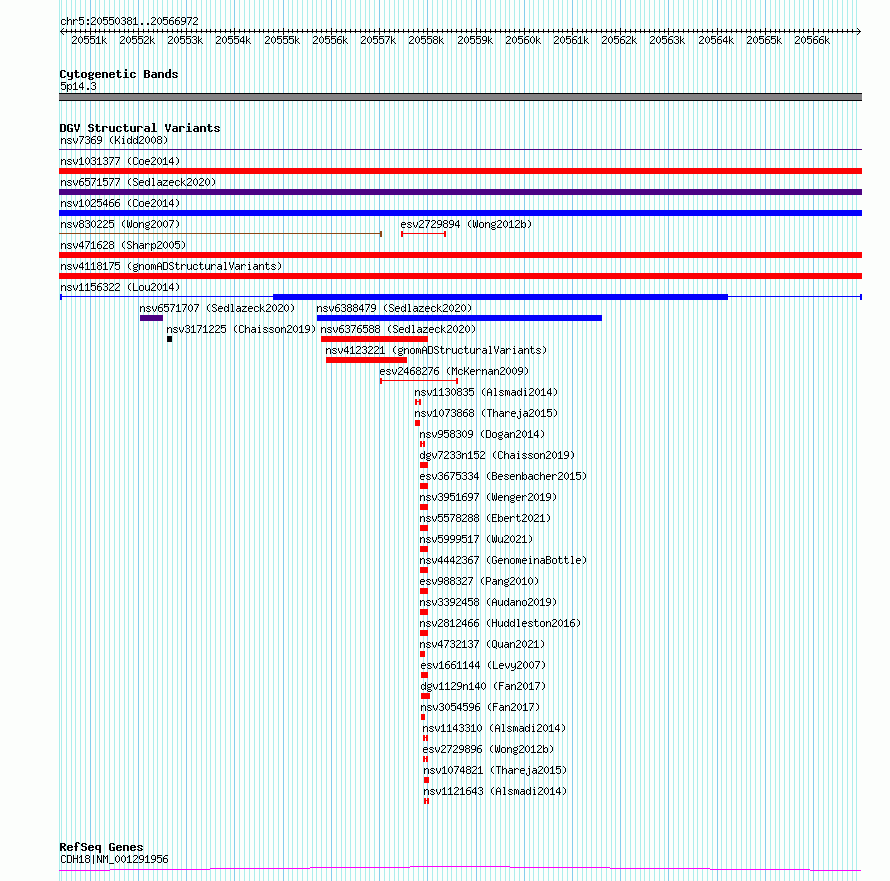Click the nsv6376588 red variant bar
Viewport: 890px width, 881px height.
[x=375, y=339]
